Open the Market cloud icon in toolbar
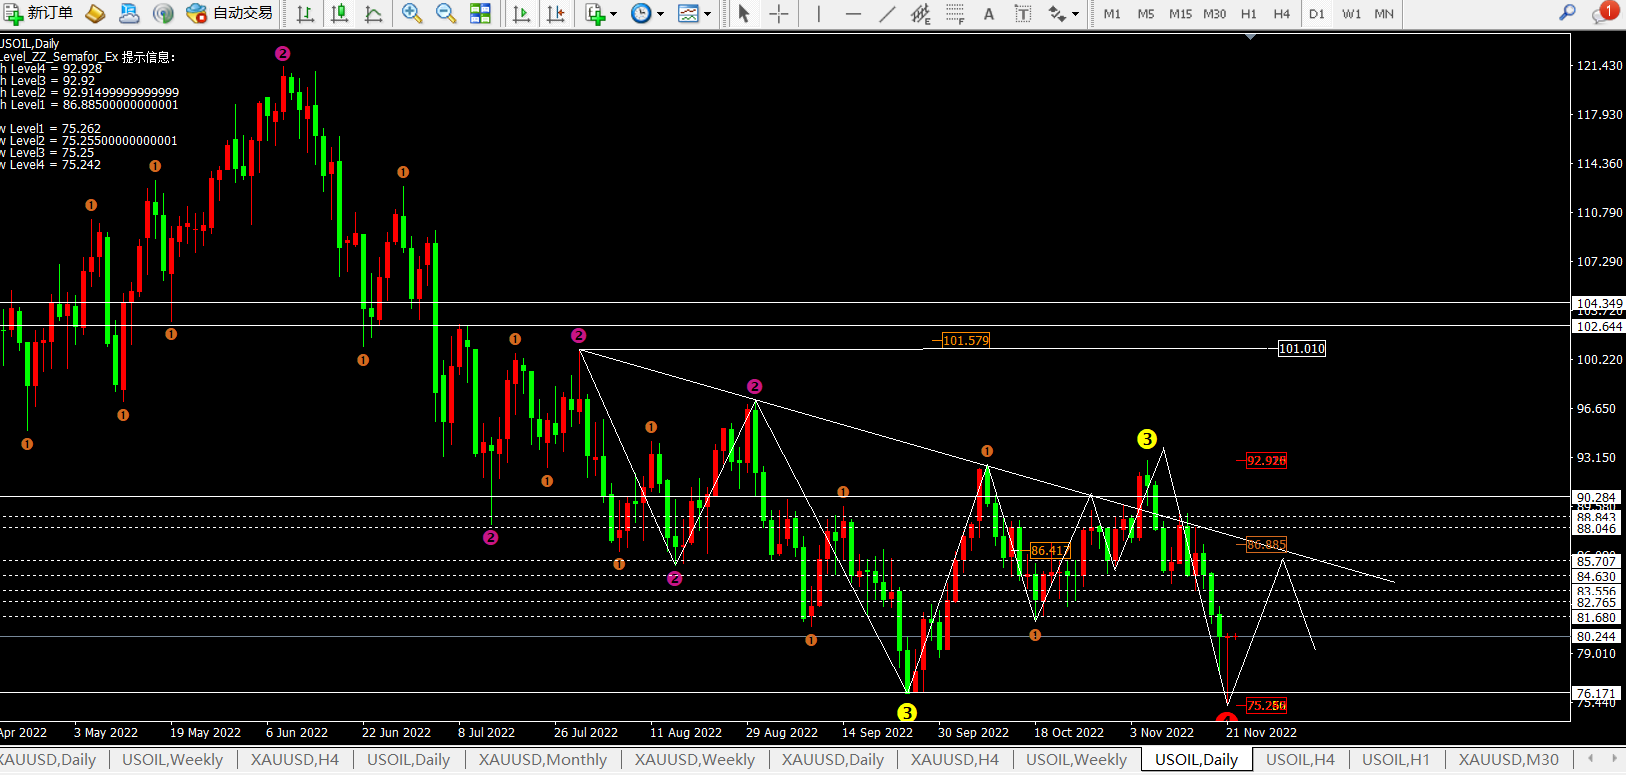This screenshot has height=775, width=1626. (x=129, y=13)
